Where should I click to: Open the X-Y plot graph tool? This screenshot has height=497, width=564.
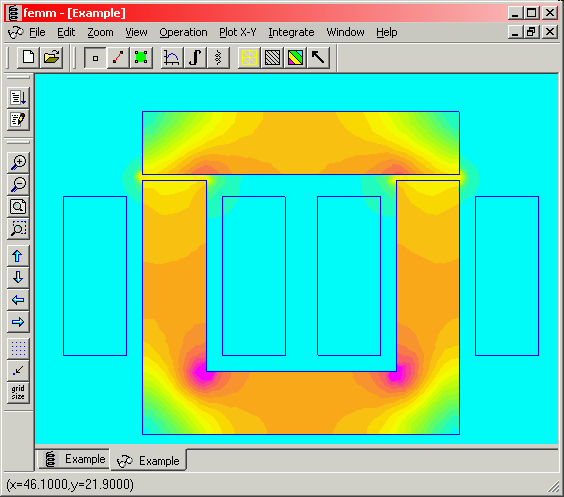(x=172, y=58)
